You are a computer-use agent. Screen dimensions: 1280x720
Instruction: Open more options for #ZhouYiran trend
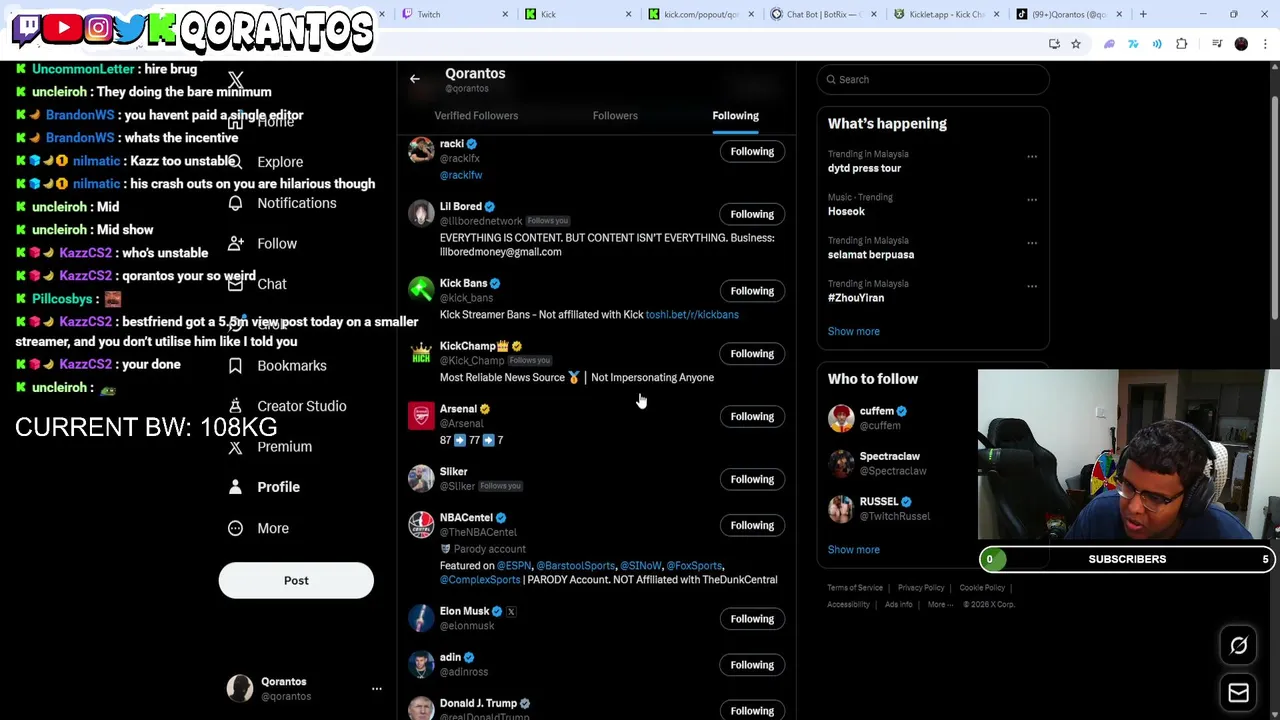pos(1032,286)
